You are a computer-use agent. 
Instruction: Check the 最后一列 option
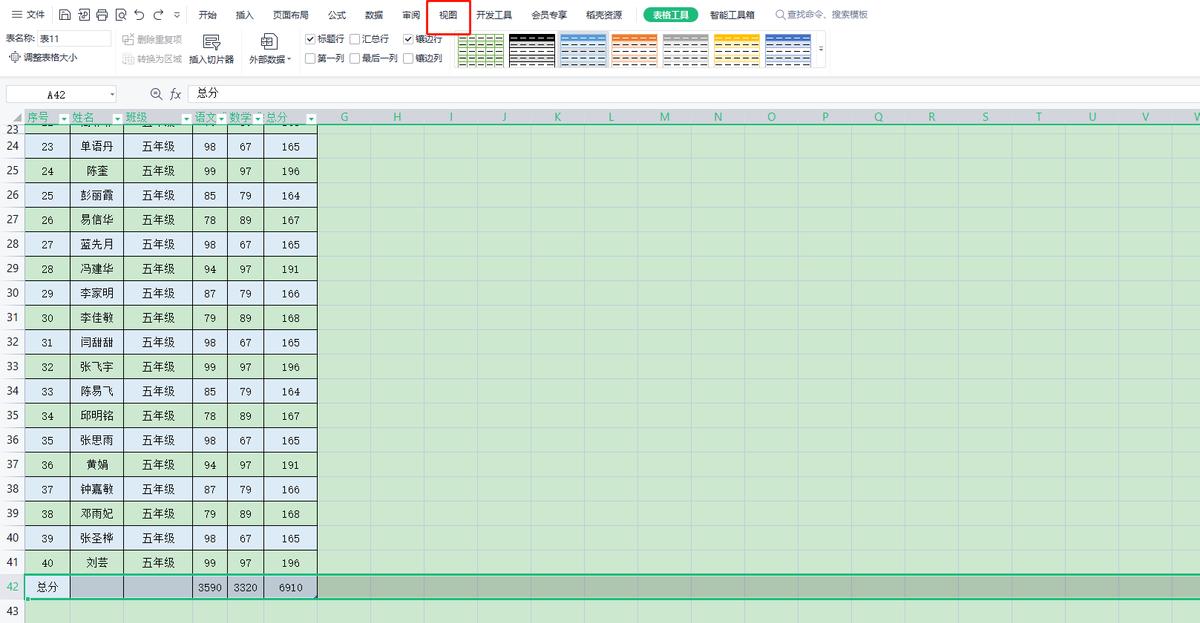pos(355,56)
